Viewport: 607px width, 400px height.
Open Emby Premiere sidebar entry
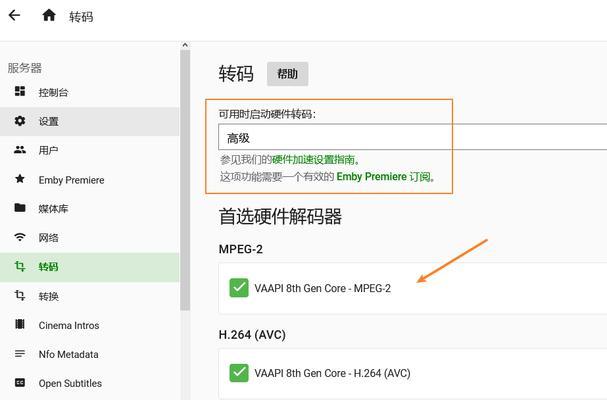click(x=89, y=180)
